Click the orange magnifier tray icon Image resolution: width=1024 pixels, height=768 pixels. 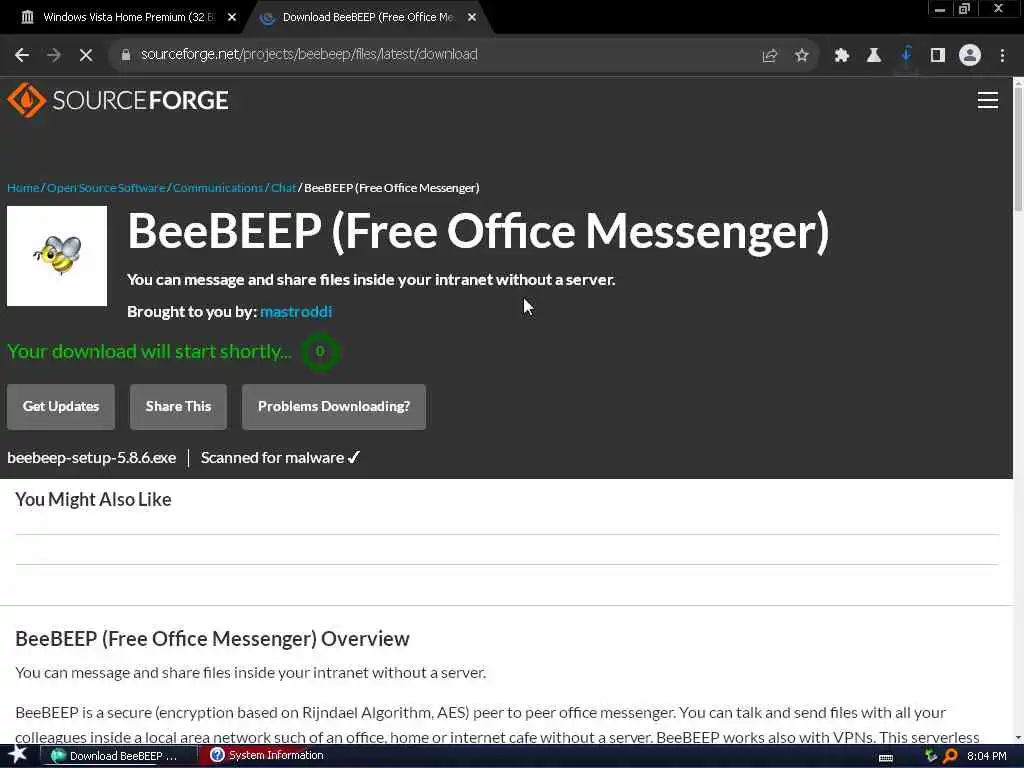coord(950,756)
